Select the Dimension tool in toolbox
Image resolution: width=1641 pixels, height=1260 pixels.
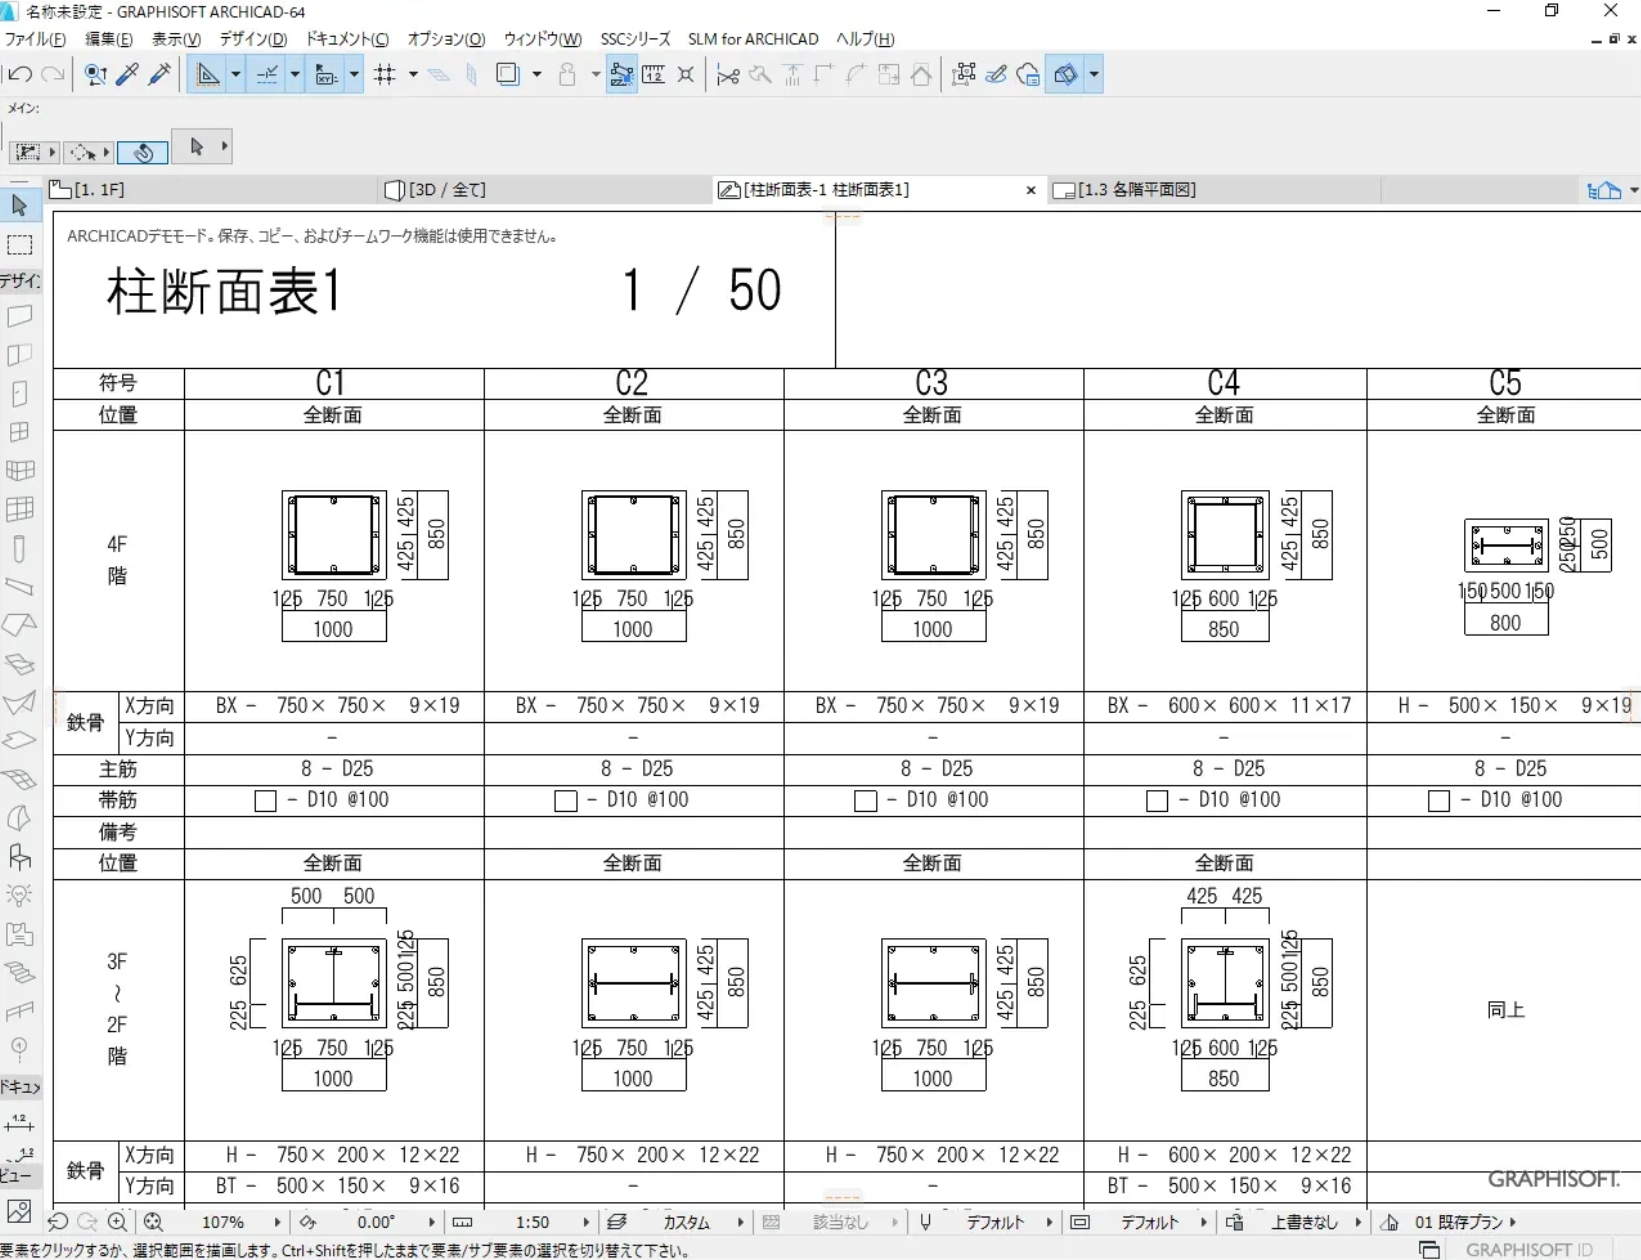click(19, 1121)
